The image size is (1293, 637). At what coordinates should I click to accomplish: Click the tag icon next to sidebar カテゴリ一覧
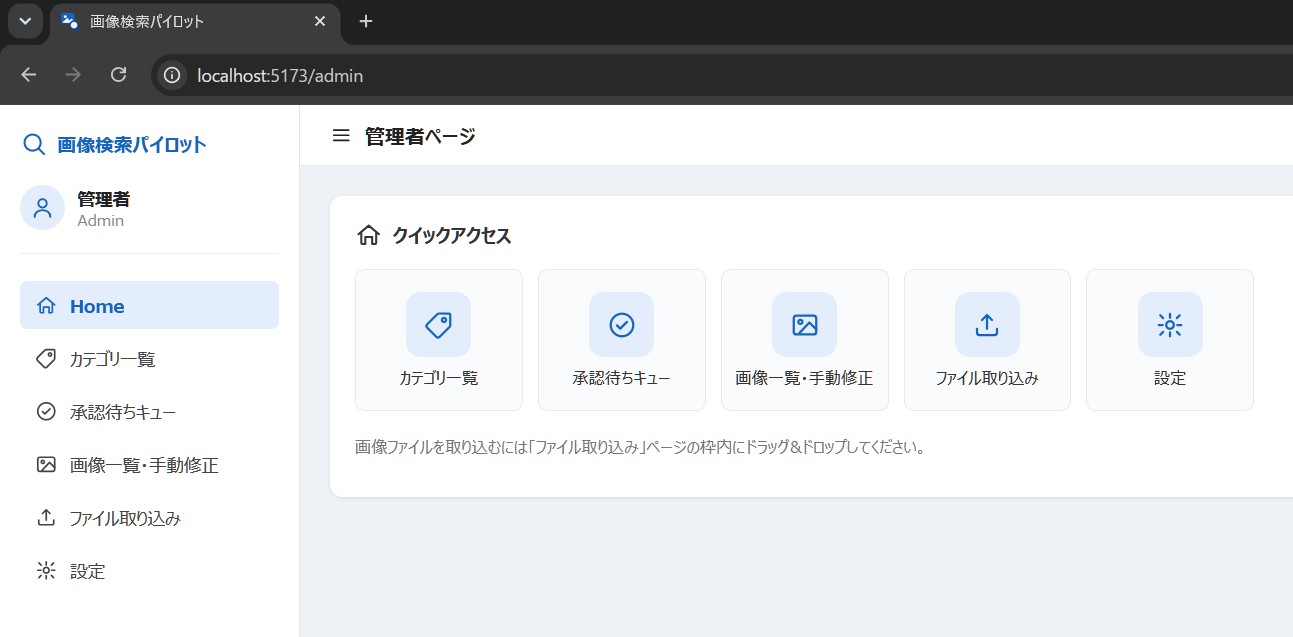click(x=46, y=358)
